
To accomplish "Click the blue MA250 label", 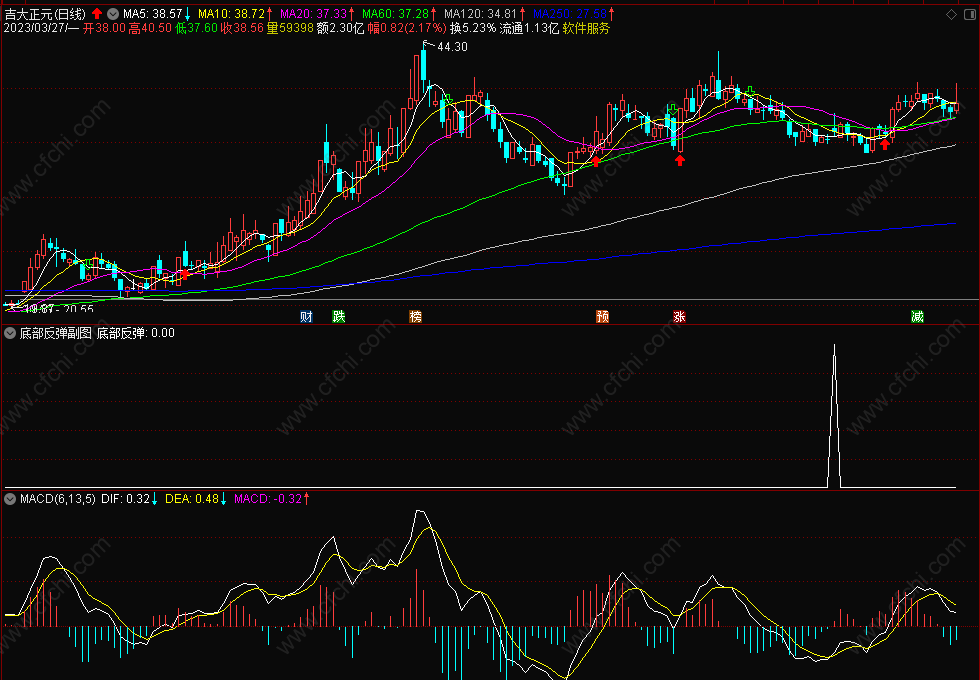I will tap(569, 14).
